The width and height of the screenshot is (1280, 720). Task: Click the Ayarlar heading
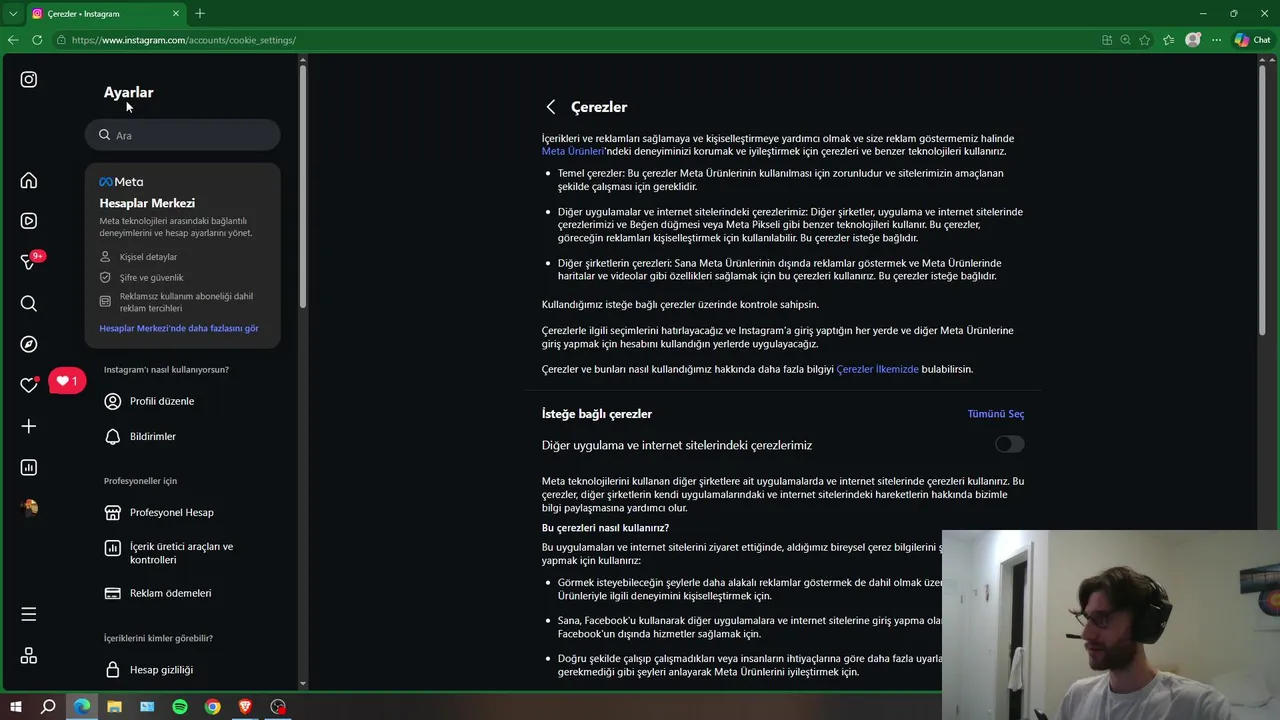coord(129,92)
